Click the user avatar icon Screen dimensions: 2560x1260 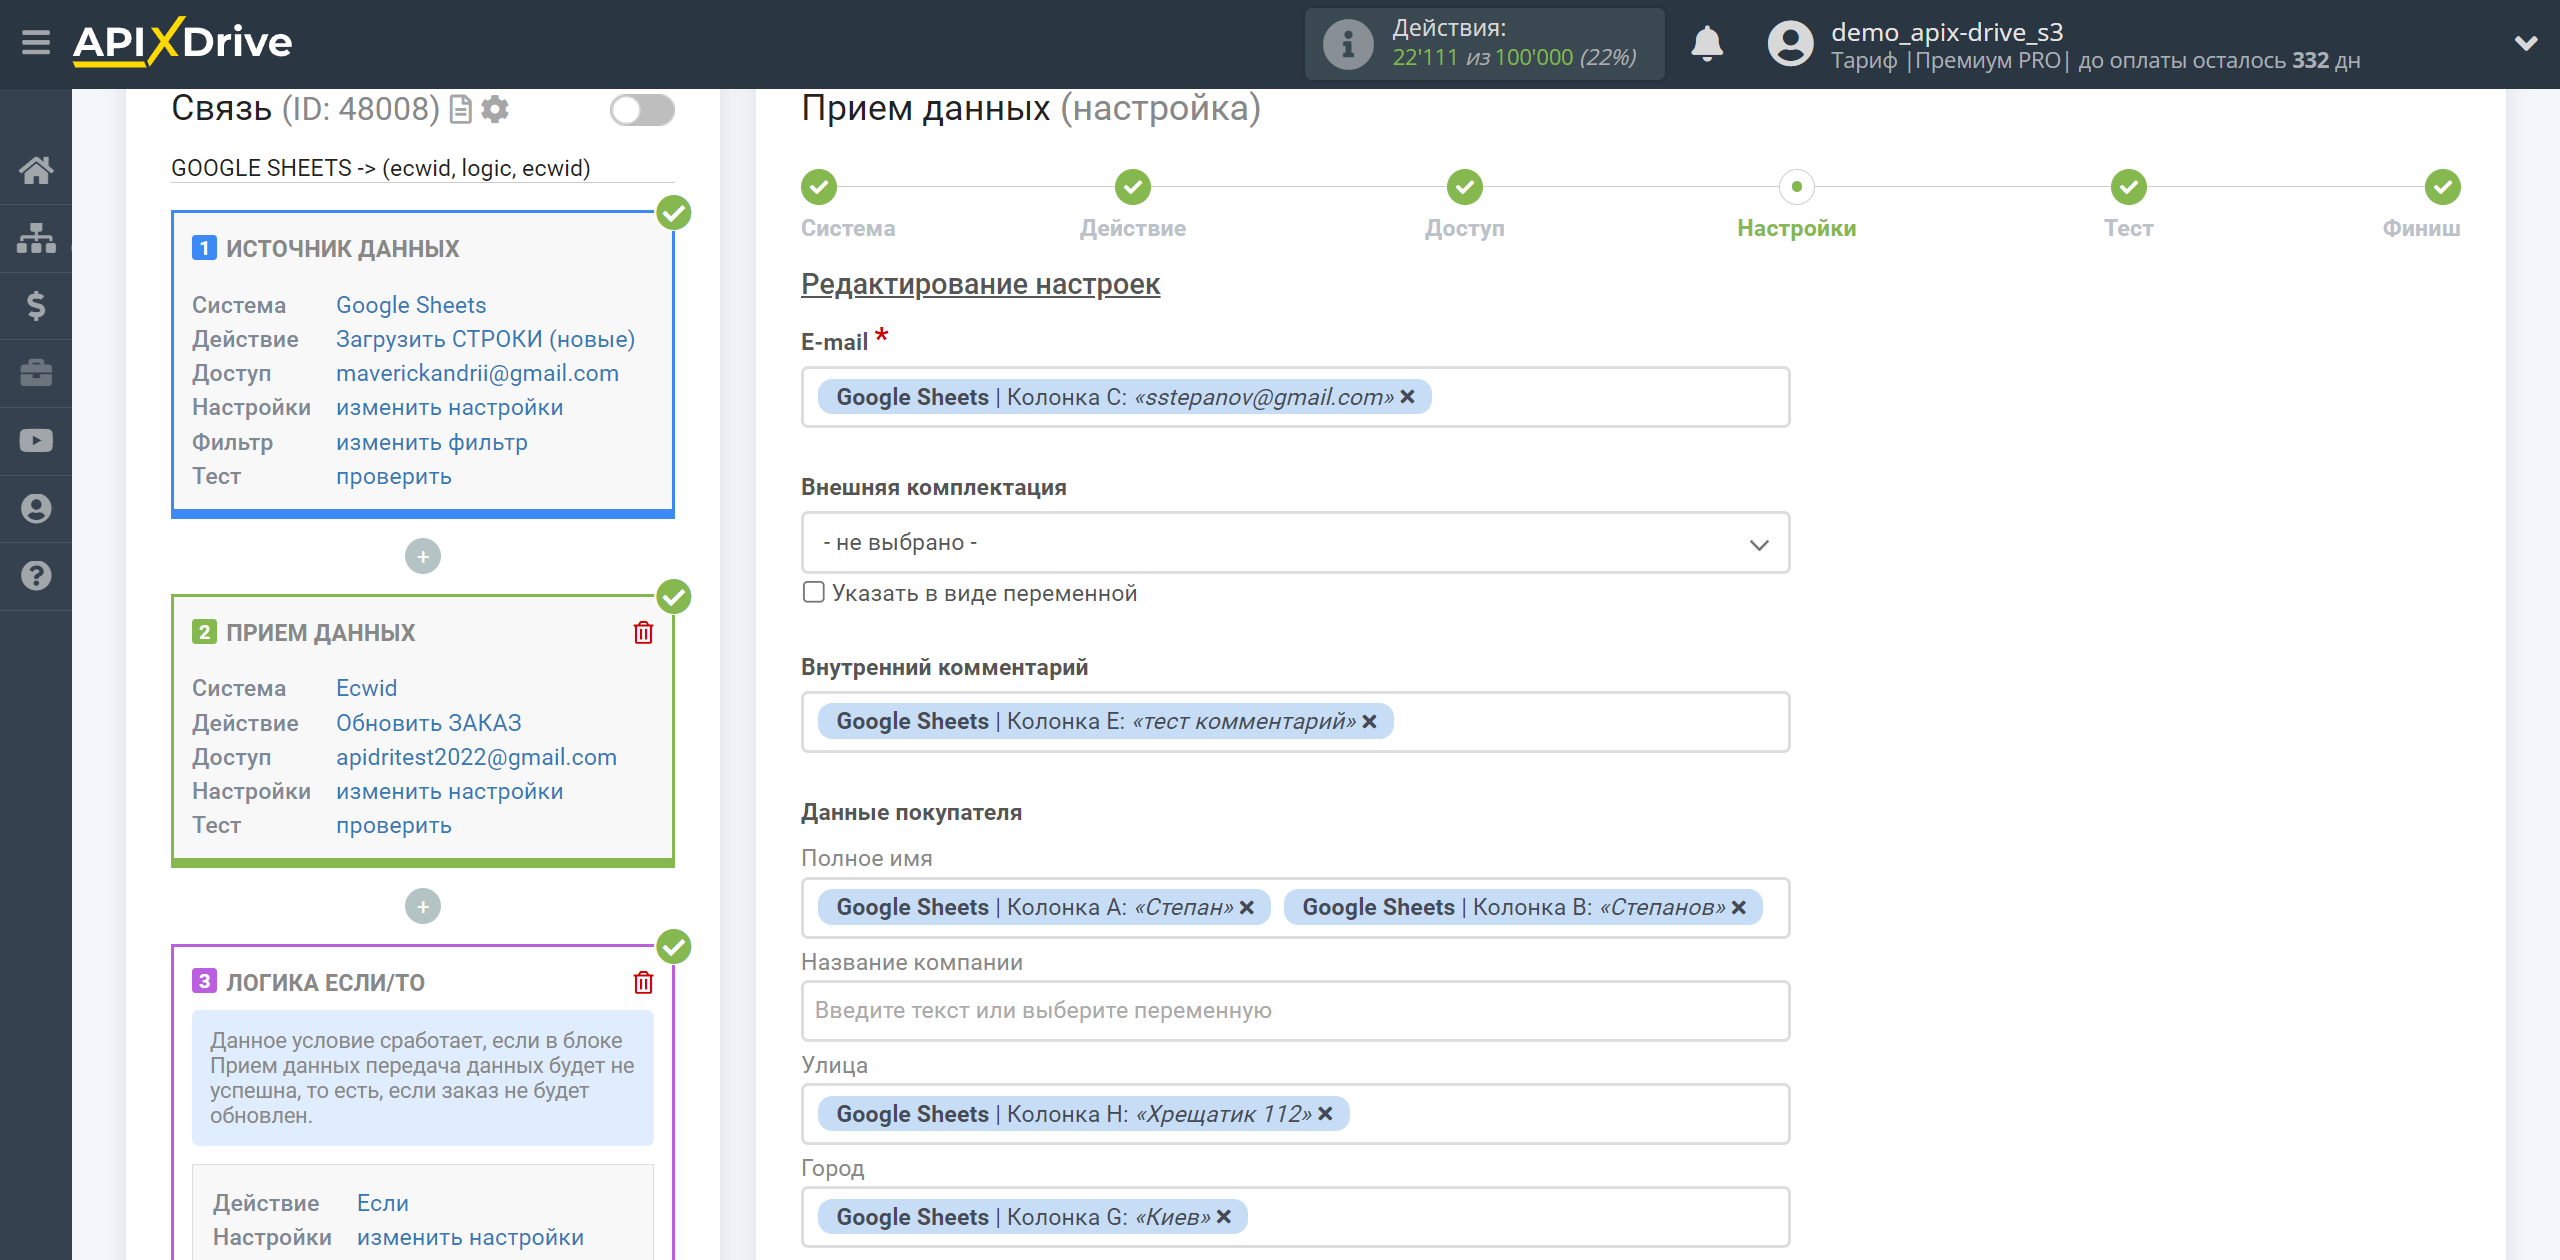pyautogui.click(x=1790, y=44)
